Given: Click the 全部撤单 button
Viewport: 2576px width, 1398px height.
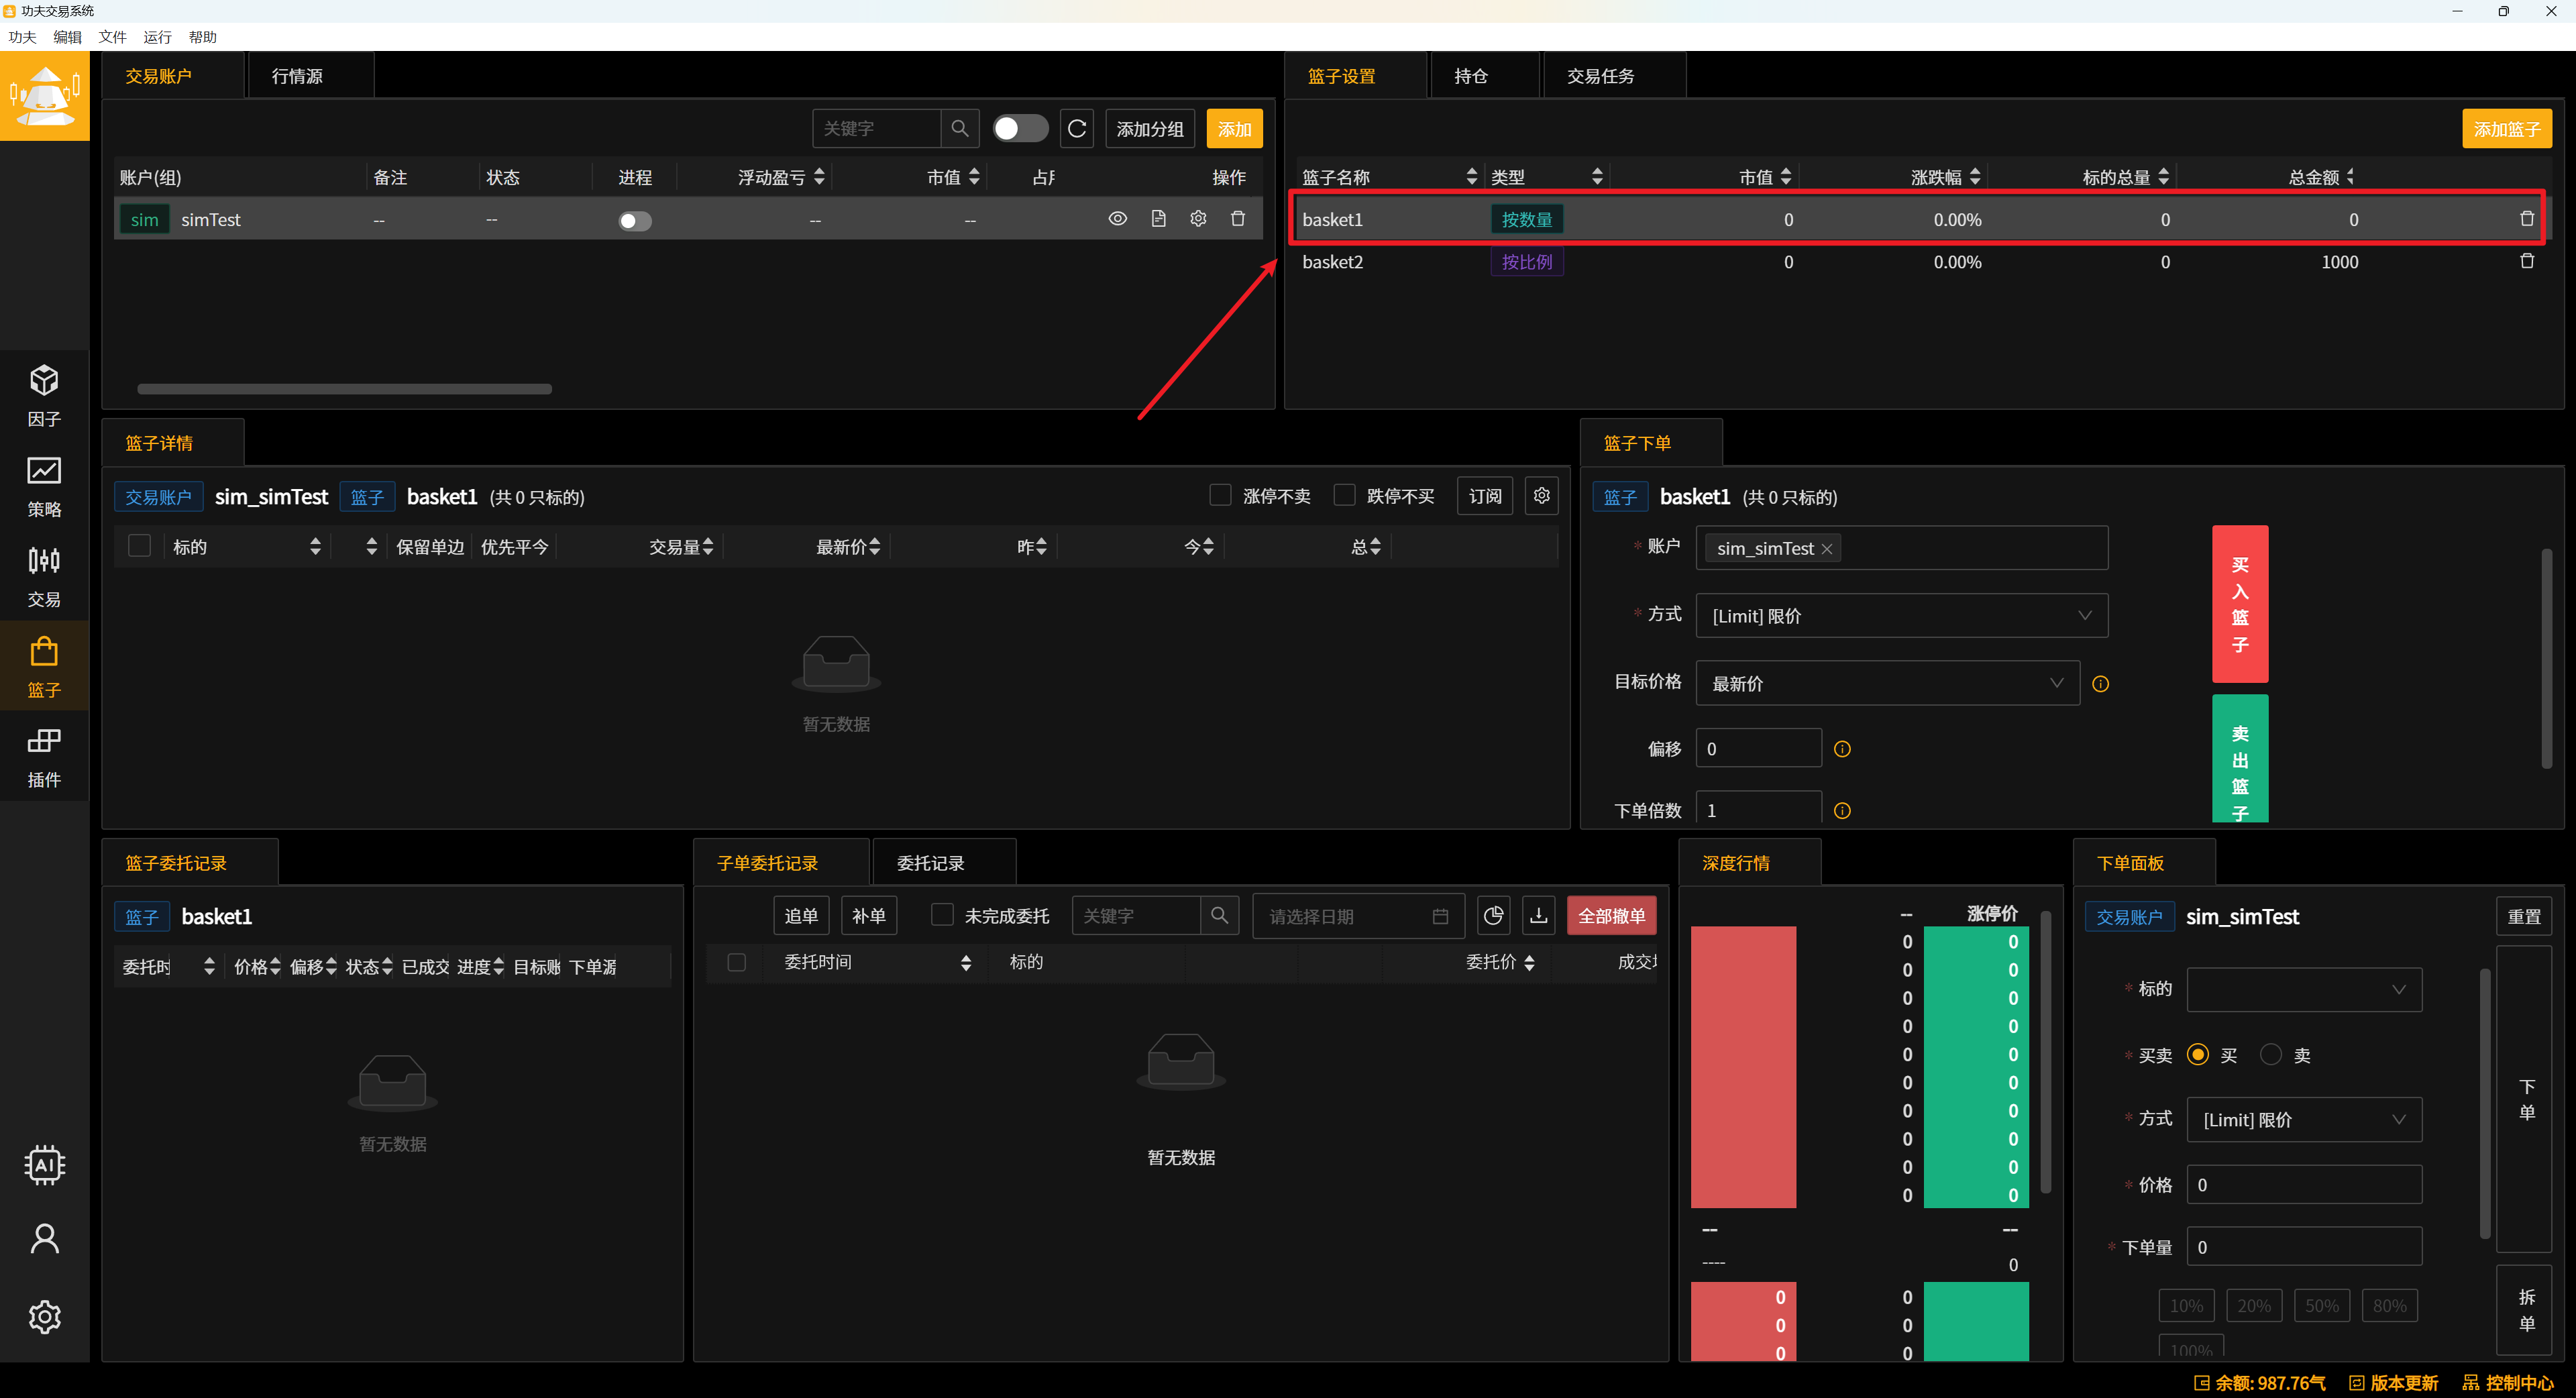Looking at the screenshot, I should [x=1611, y=916].
